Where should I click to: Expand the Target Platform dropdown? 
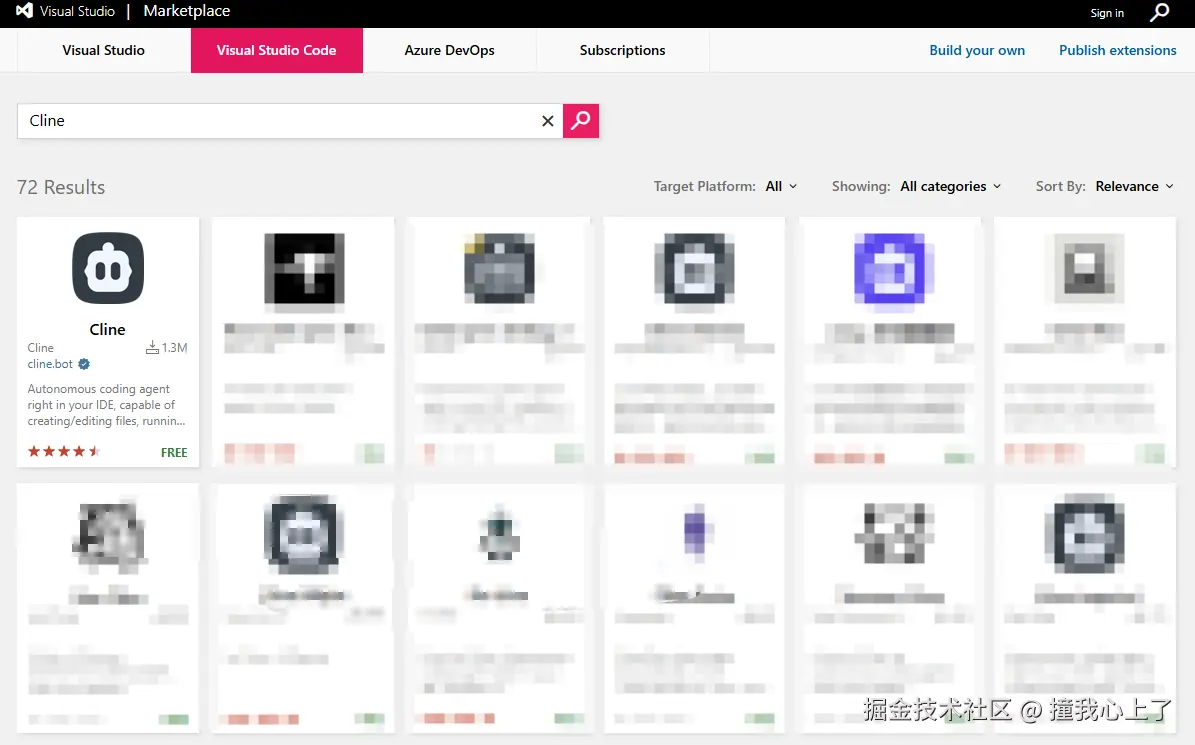point(781,186)
